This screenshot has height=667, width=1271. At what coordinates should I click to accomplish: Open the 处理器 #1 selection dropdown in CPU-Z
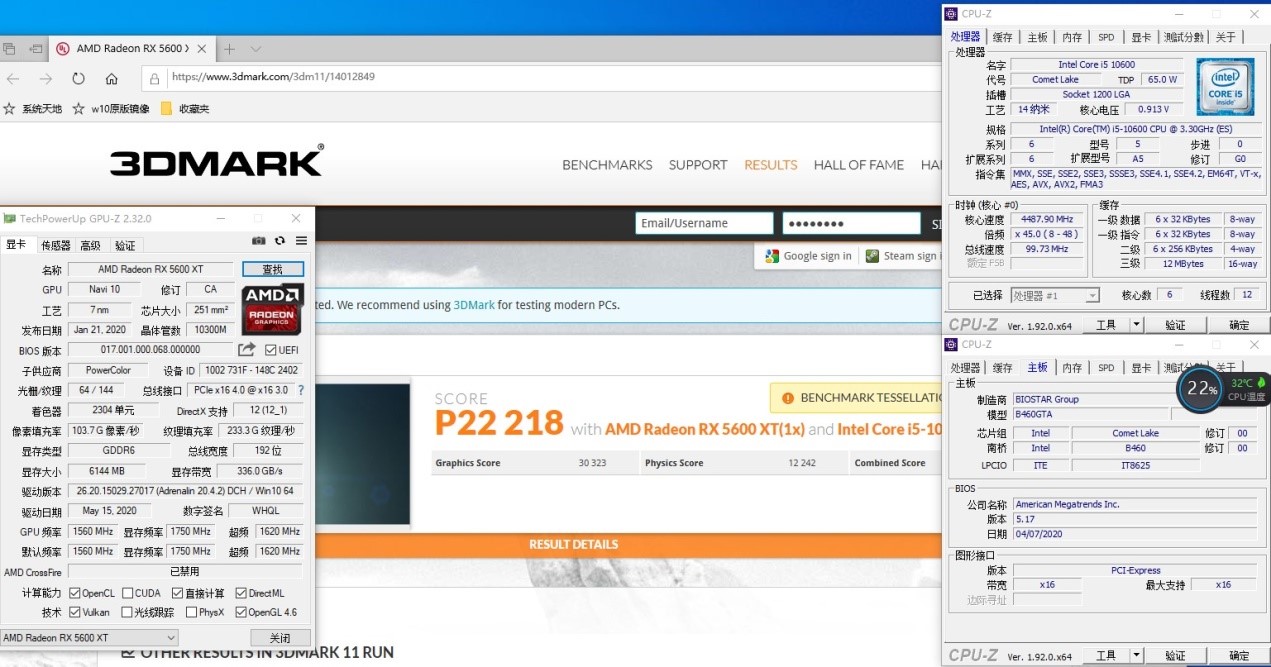1055,296
